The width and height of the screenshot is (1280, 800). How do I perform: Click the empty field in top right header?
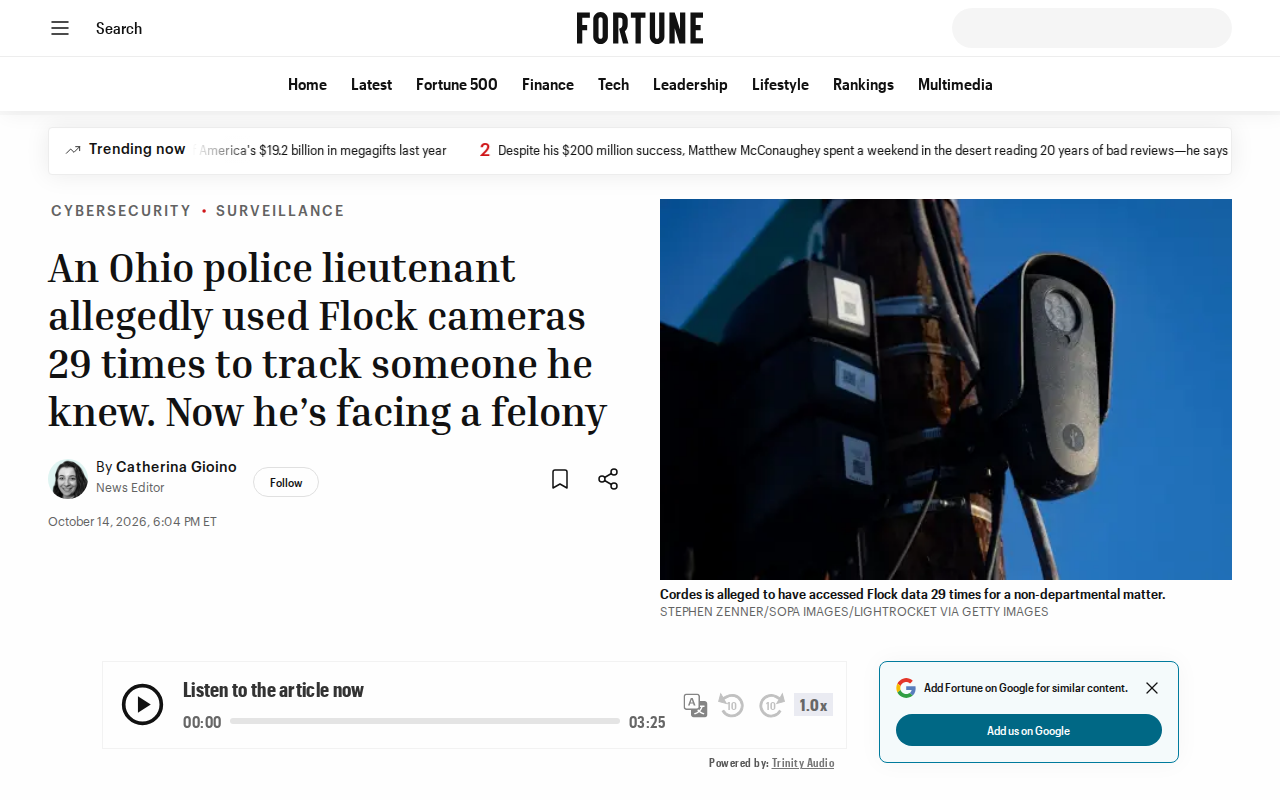click(x=1092, y=28)
